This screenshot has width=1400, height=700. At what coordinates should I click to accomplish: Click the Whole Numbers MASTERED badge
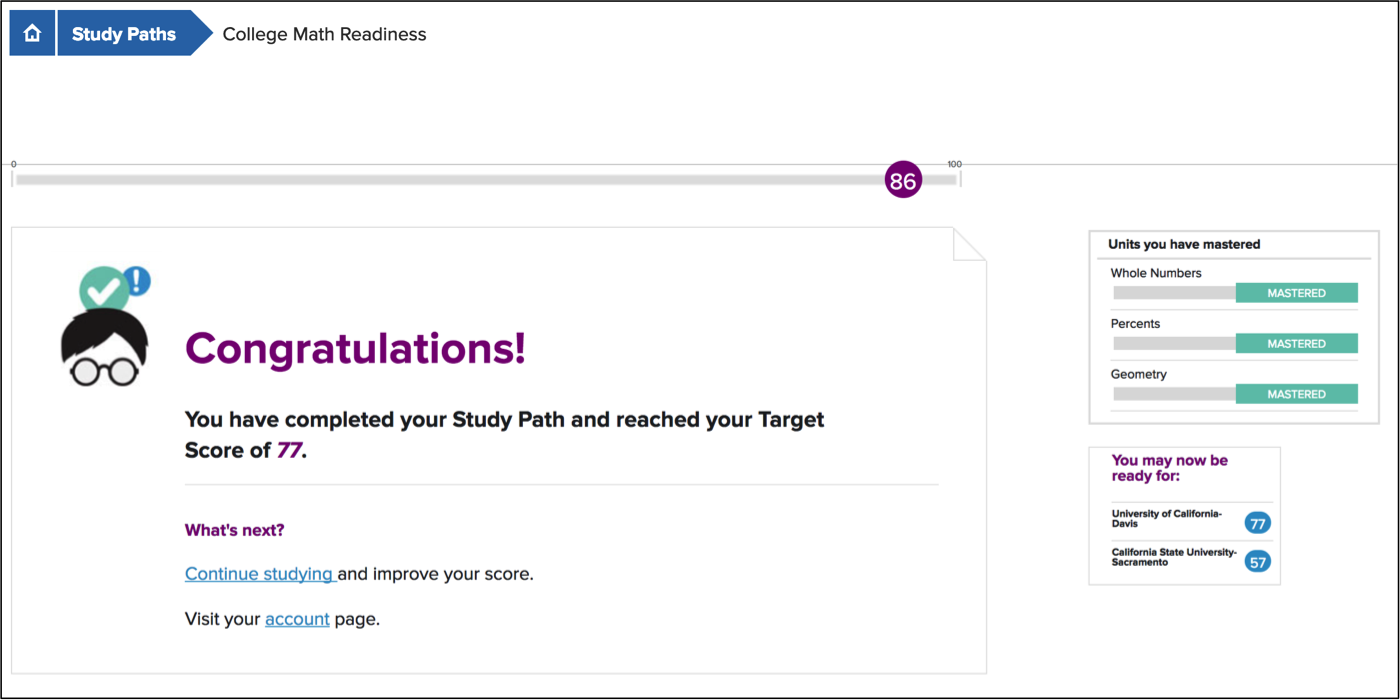pos(1296,293)
